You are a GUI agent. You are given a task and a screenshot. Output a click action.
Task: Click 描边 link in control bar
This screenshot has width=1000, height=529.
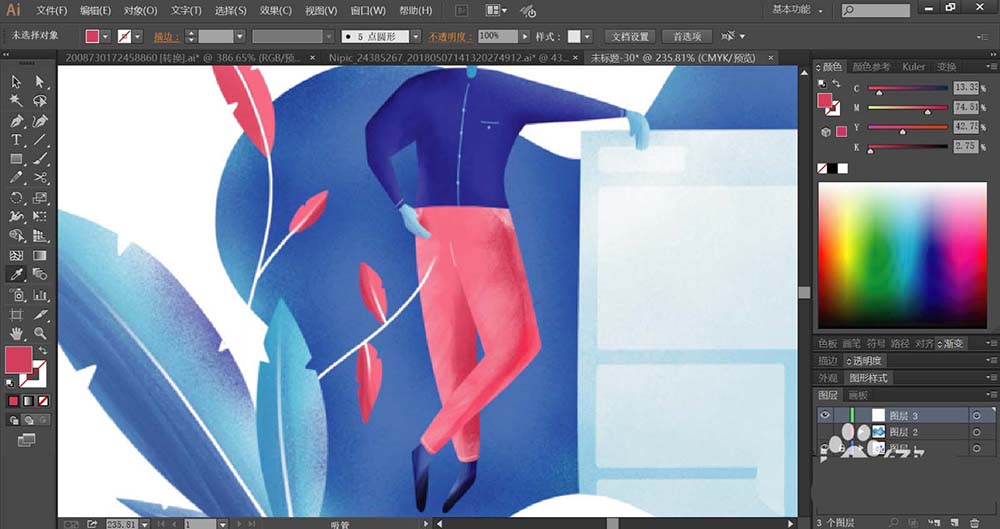click(166, 37)
